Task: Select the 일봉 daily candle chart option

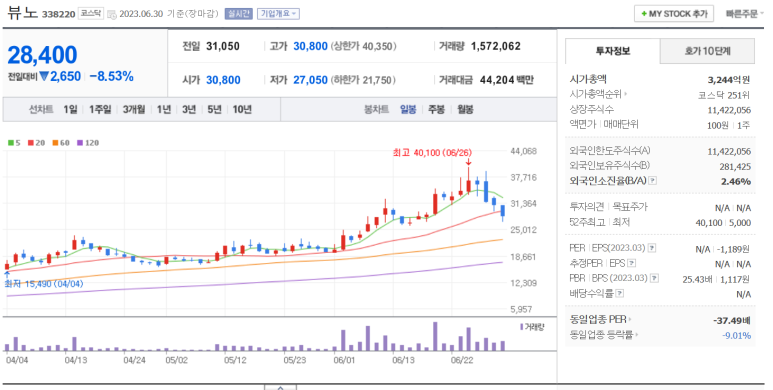Action: [x=408, y=109]
